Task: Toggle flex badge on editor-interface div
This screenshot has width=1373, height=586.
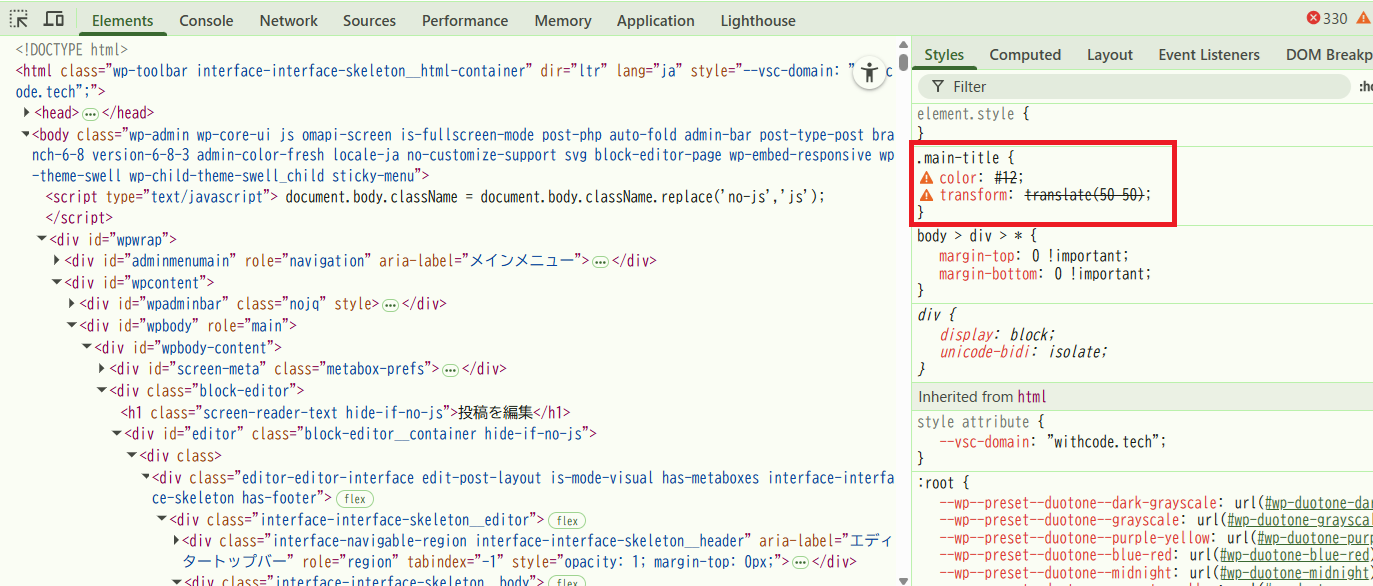Action: (x=354, y=498)
